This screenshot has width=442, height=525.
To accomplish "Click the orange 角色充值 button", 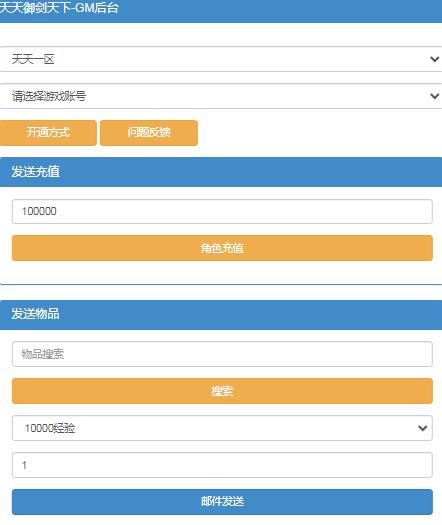I will [x=222, y=248].
